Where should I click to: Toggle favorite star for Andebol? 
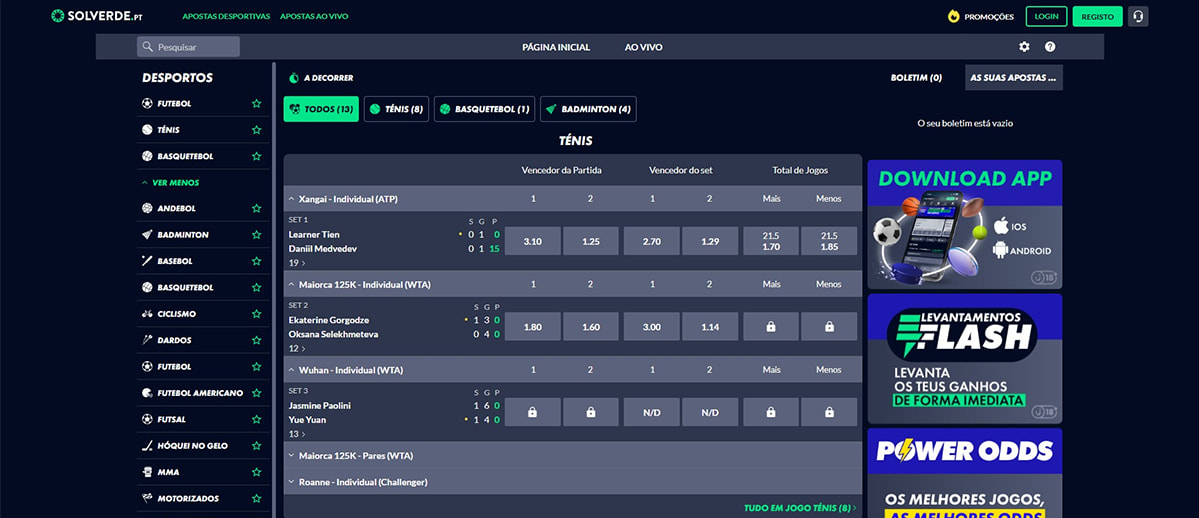(x=256, y=209)
